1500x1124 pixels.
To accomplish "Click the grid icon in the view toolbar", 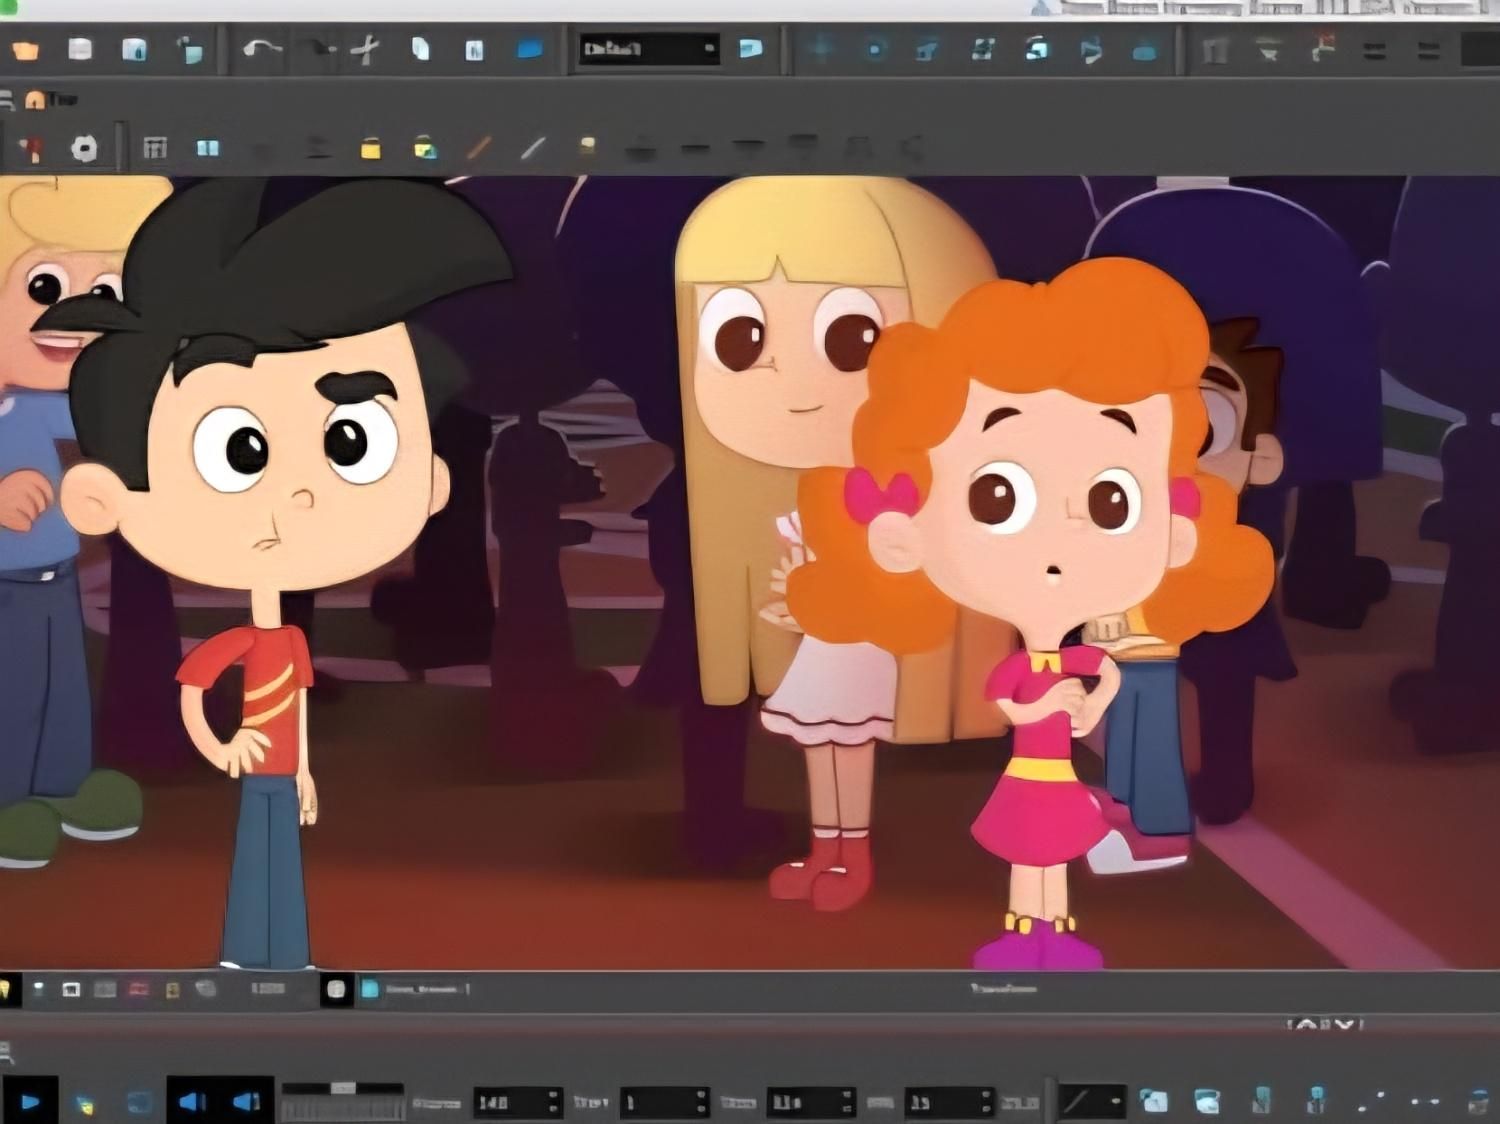I will click(155, 149).
